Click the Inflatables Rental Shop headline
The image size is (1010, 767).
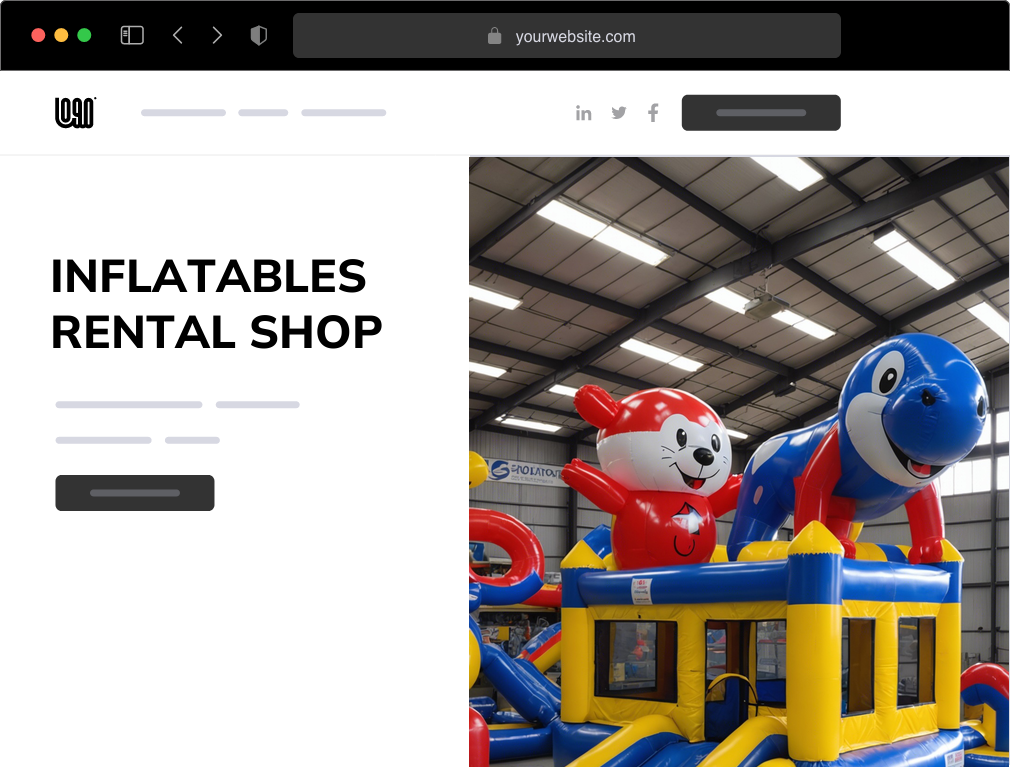coord(216,304)
